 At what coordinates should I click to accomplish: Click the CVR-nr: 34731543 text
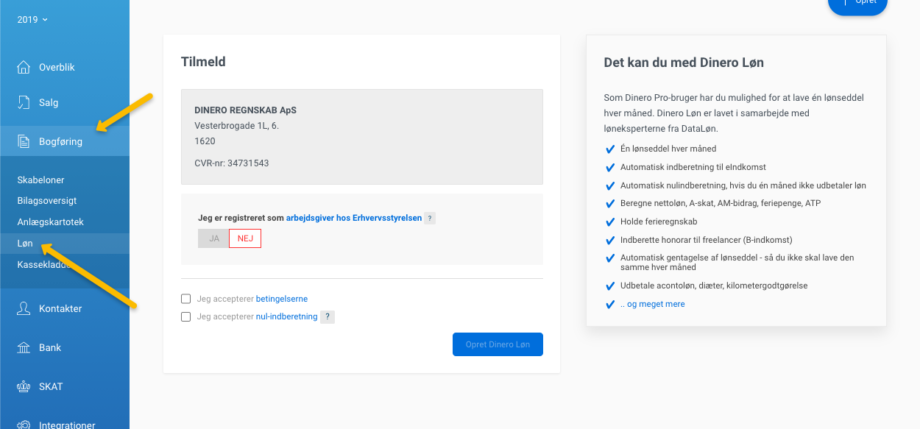pos(232,163)
